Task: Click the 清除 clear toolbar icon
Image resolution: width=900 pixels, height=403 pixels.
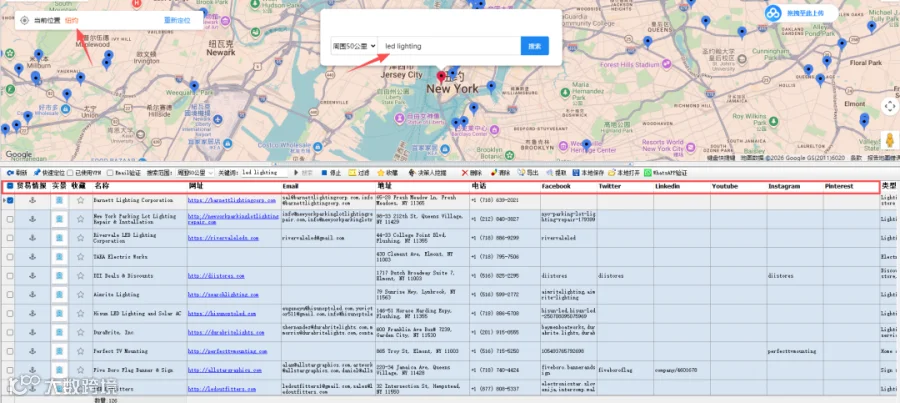Action: (493, 172)
